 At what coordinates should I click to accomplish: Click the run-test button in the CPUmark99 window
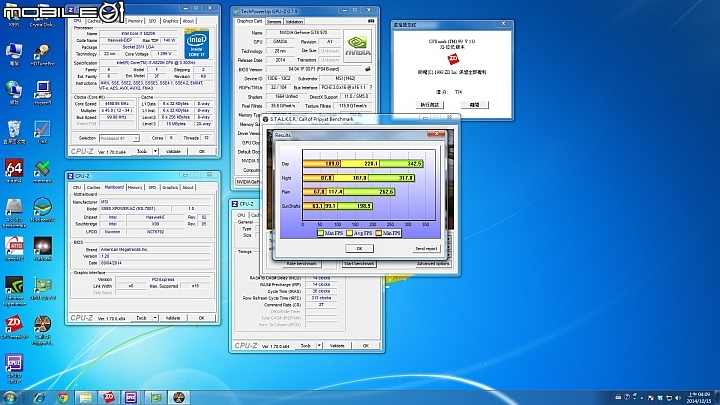429,105
